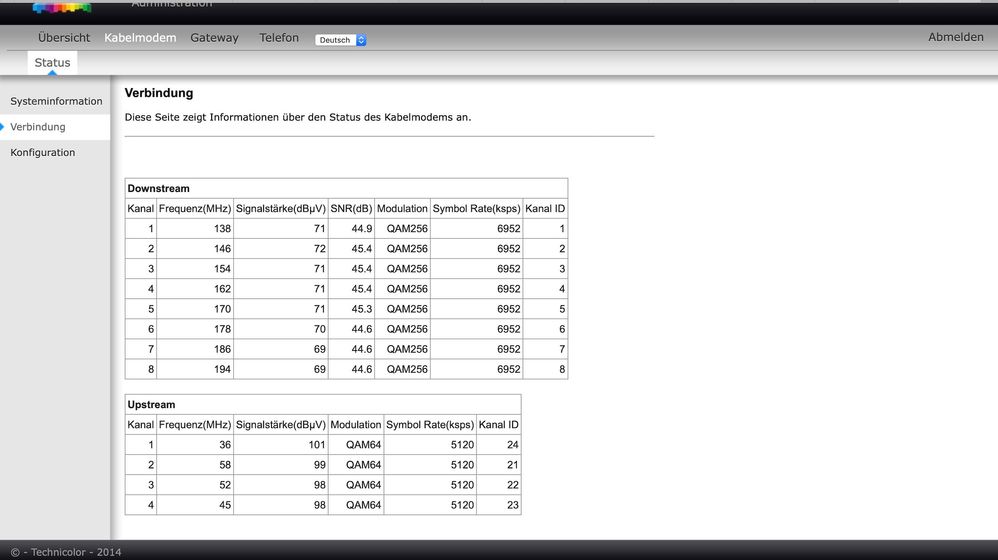This screenshot has height=560, width=998.
Task: Go to the Telefon menu
Action: pyautogui.click(x=279, y=38)
